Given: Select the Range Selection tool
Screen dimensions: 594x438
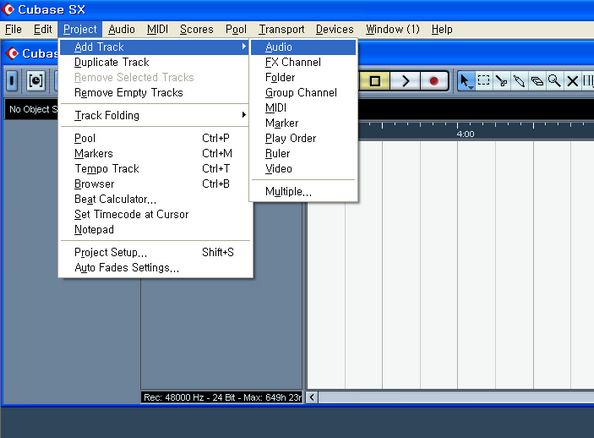Looking at the screenshot, I should (483, 81).
